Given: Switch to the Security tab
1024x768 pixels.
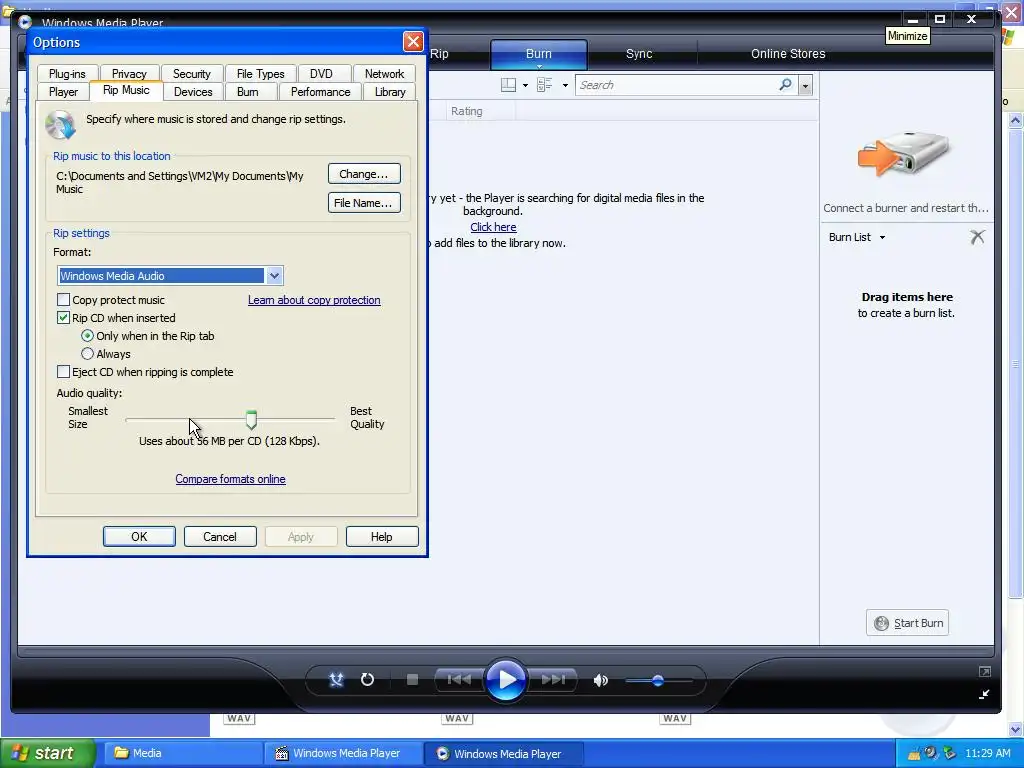Looking at the screenshot, I should click(191, 74).
